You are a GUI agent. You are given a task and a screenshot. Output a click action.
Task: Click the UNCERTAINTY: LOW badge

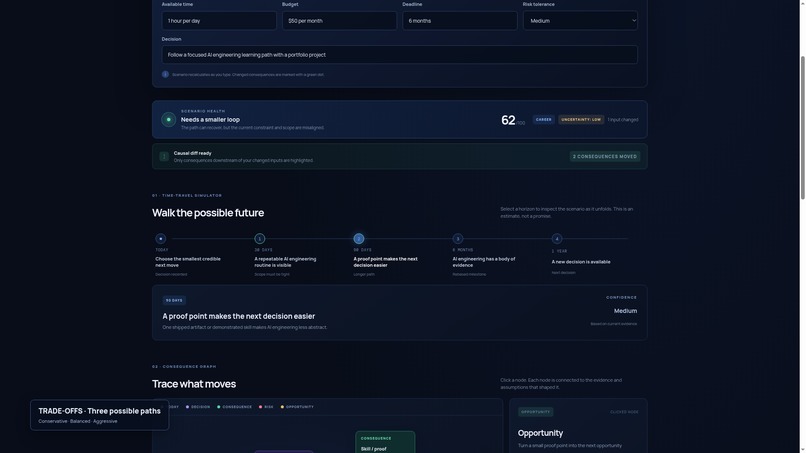click(581, 119)
